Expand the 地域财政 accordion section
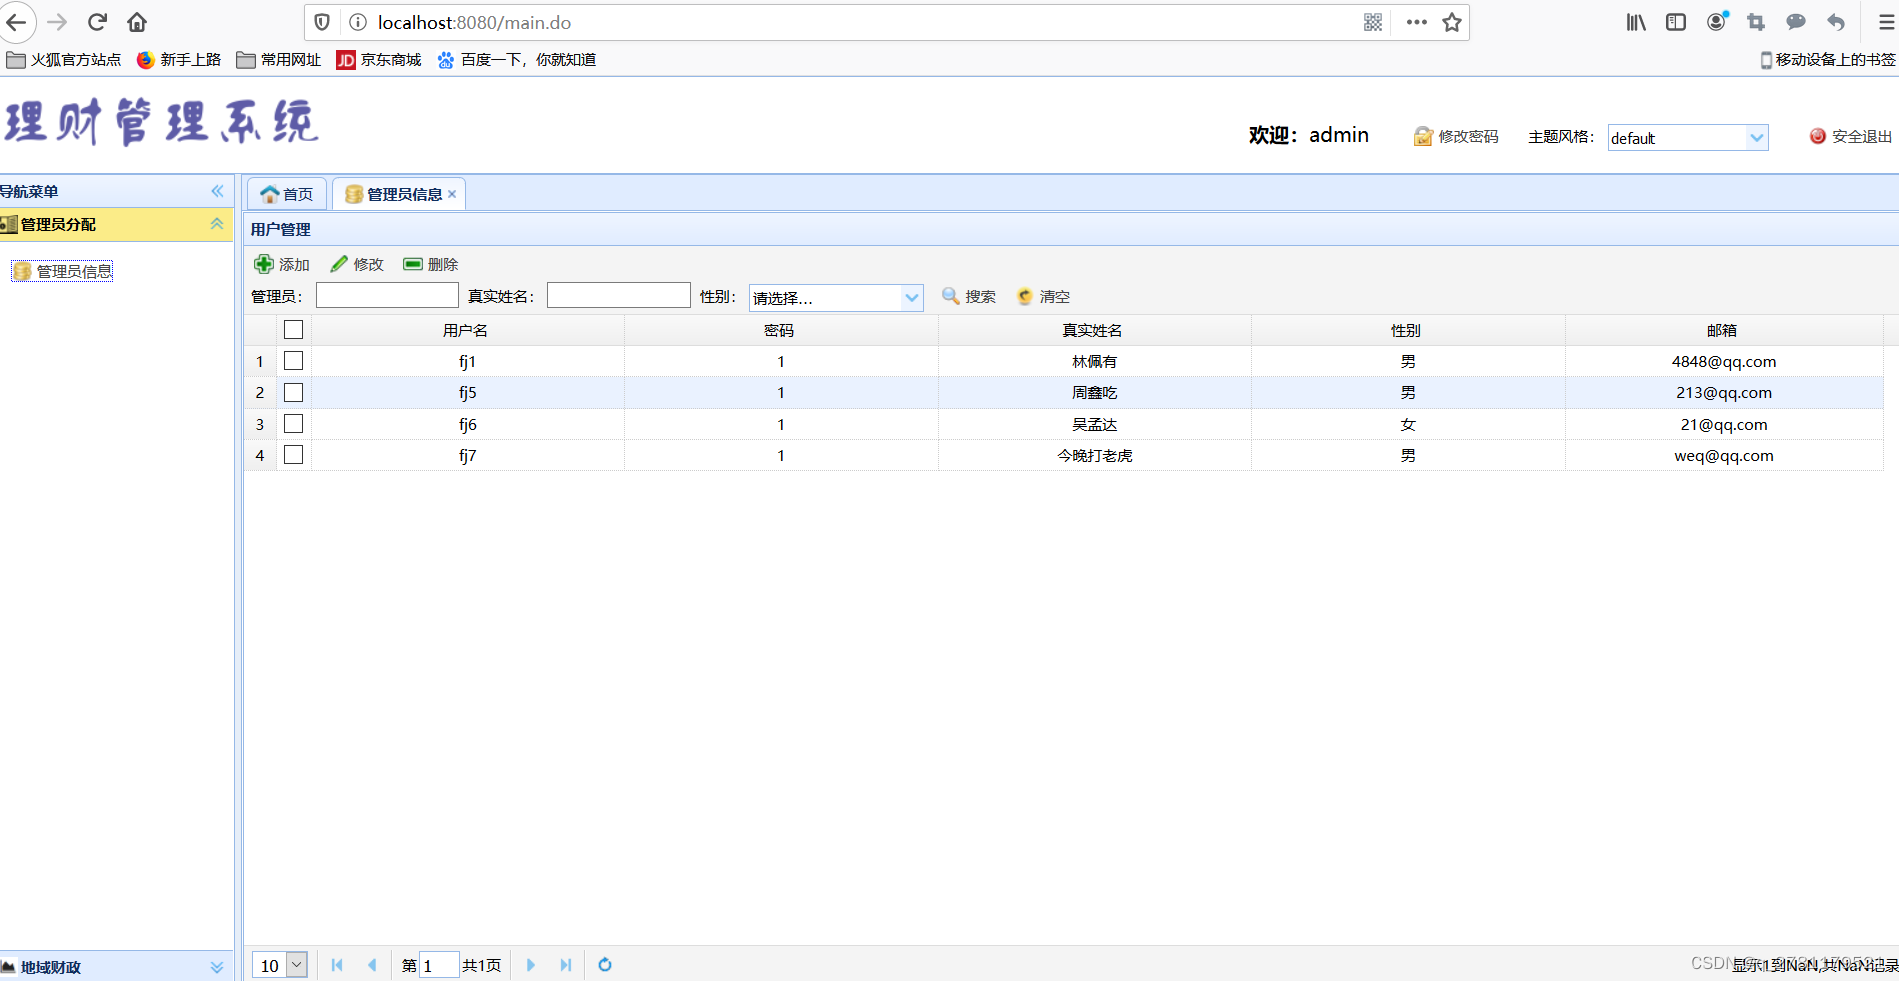 217,967
